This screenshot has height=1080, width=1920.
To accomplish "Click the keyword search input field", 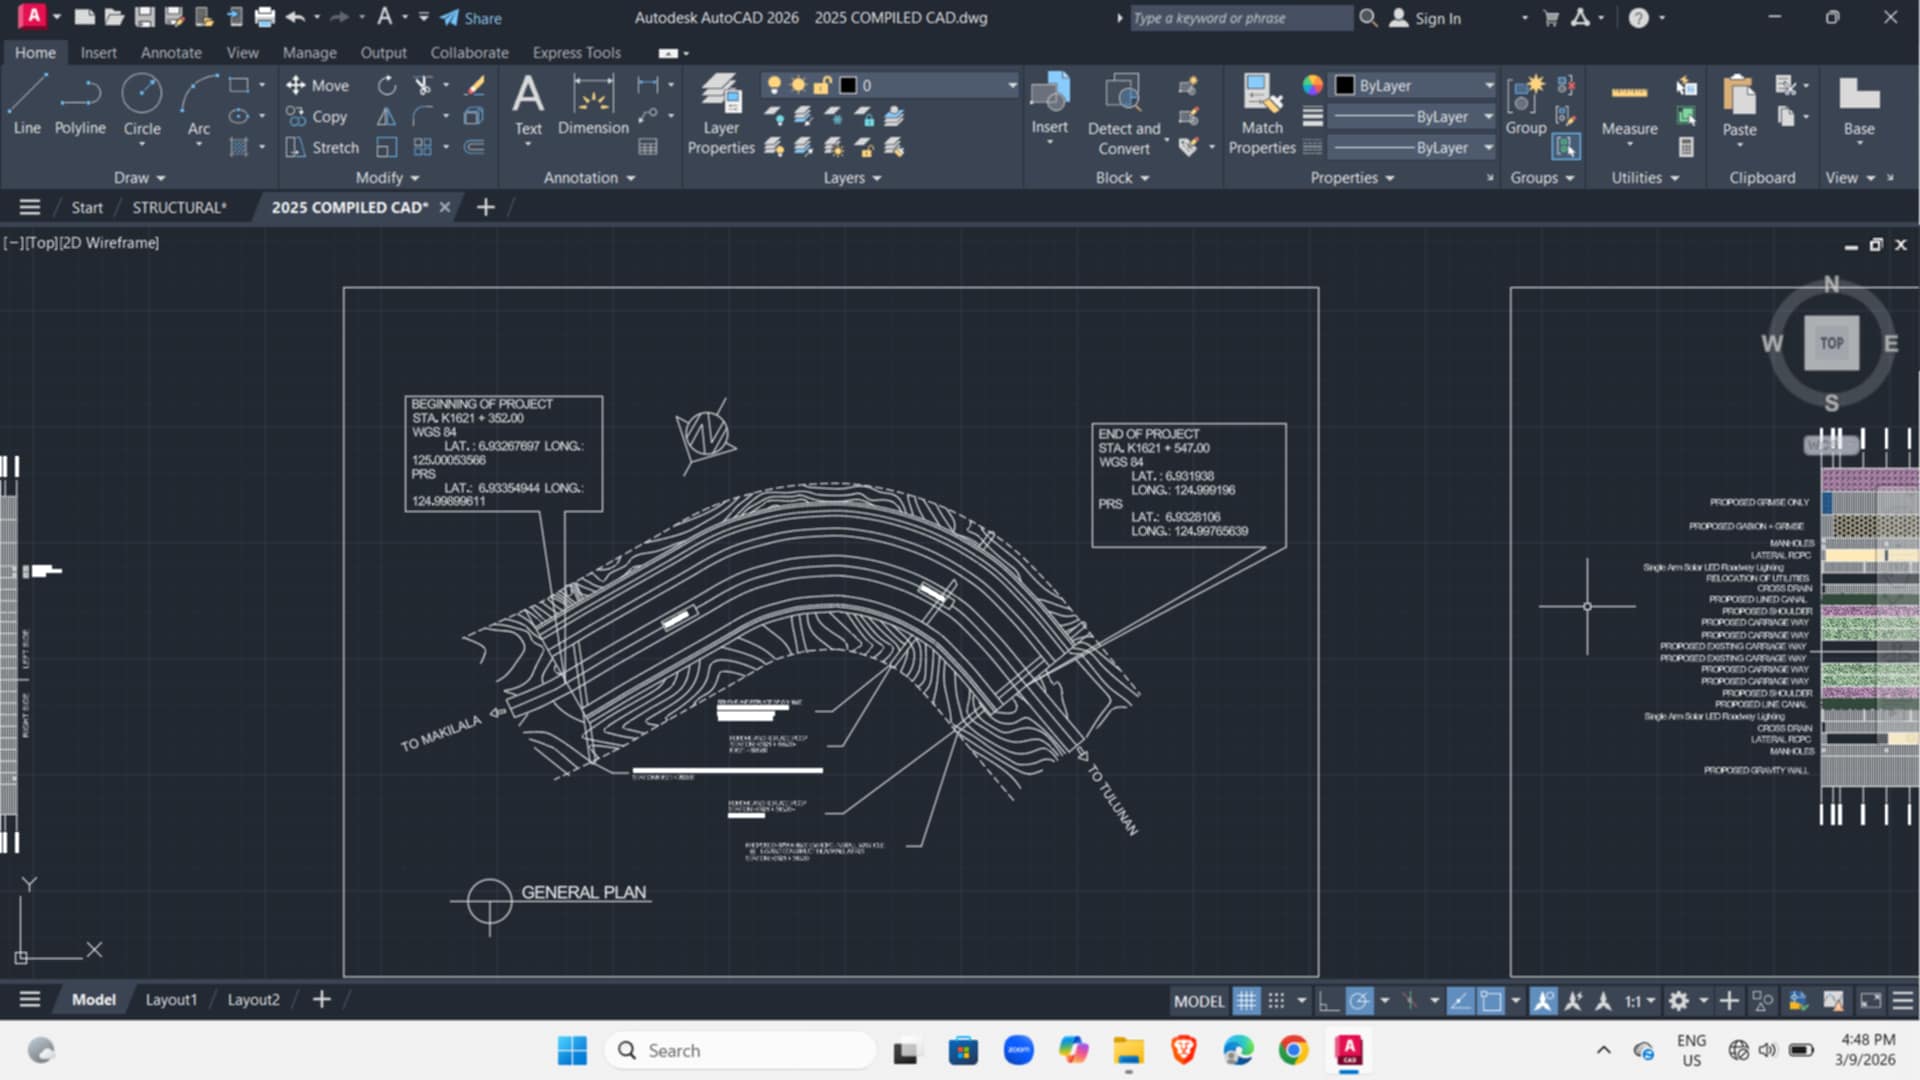I will 1240,18.
